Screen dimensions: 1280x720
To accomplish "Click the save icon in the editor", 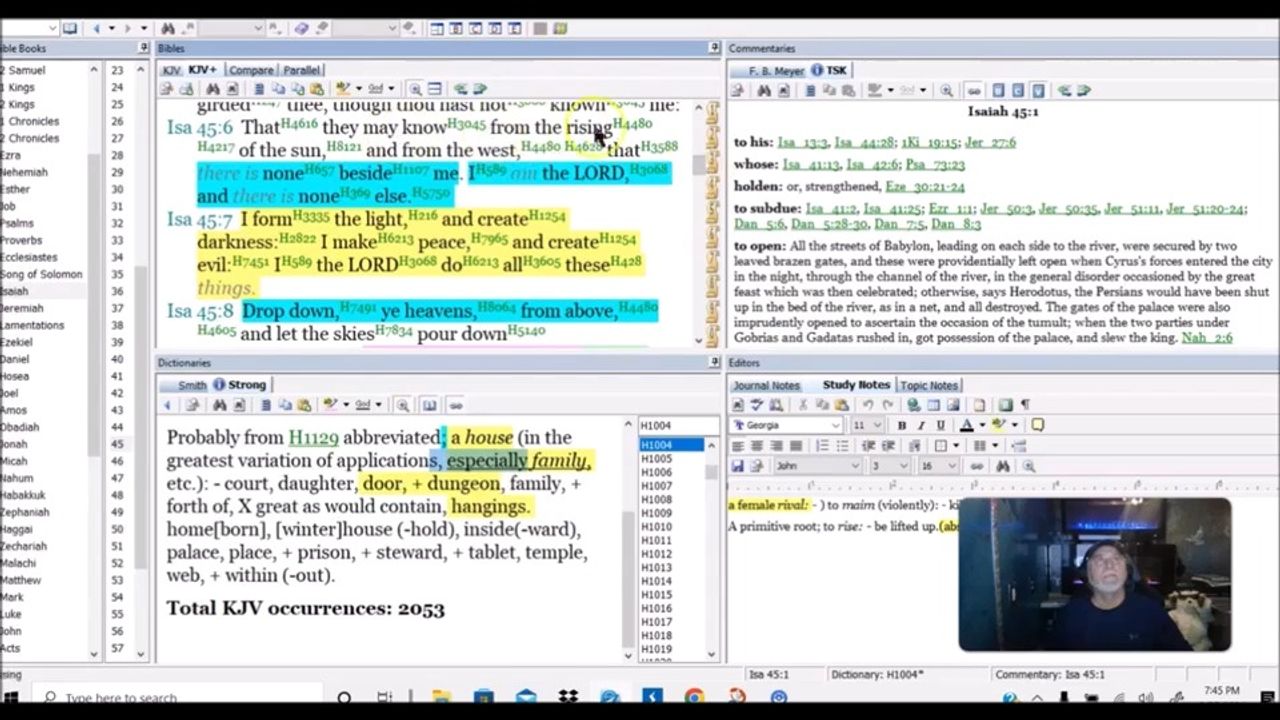I will click(x=738, y=466).
